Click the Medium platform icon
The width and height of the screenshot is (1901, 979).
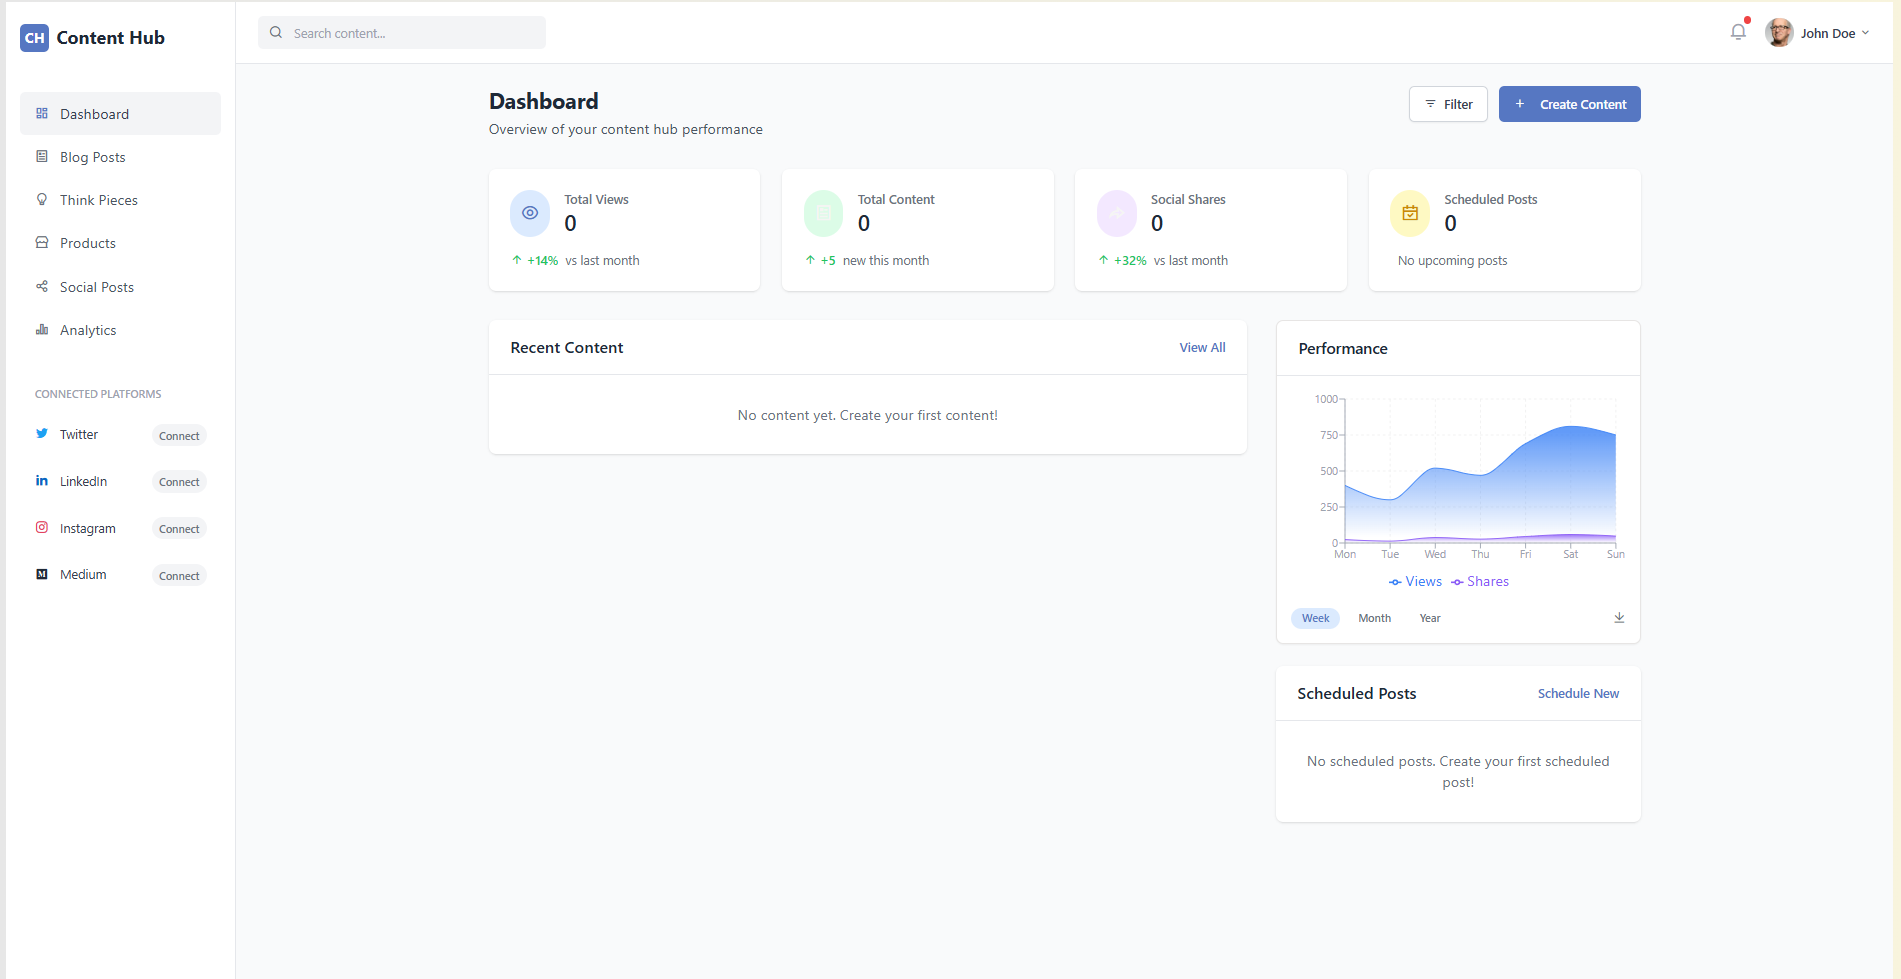pyautogui.click(x=42, y=575)
